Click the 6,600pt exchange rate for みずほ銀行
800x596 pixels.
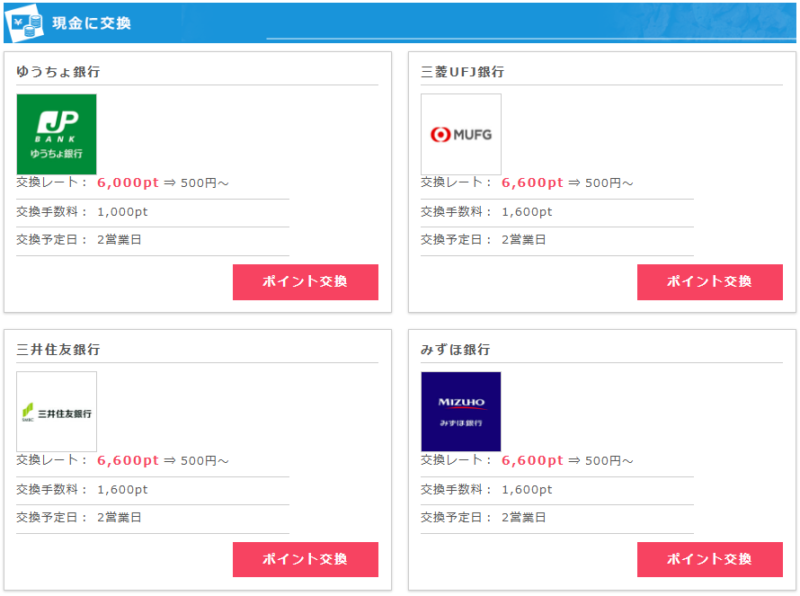pyautogui.click(x=532, y=461)
